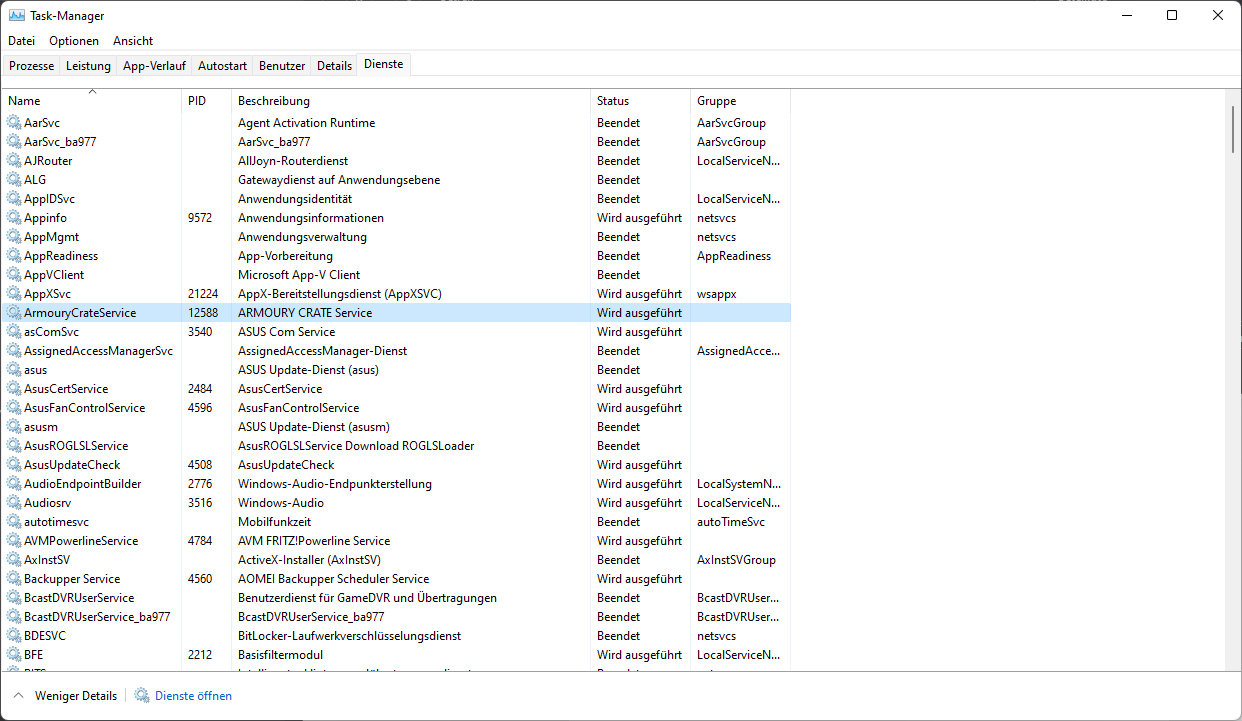1242x721 pixels.
Task: Click the description 'AVM FRITZ!Powerline Service'
Action: pos(314,541)
